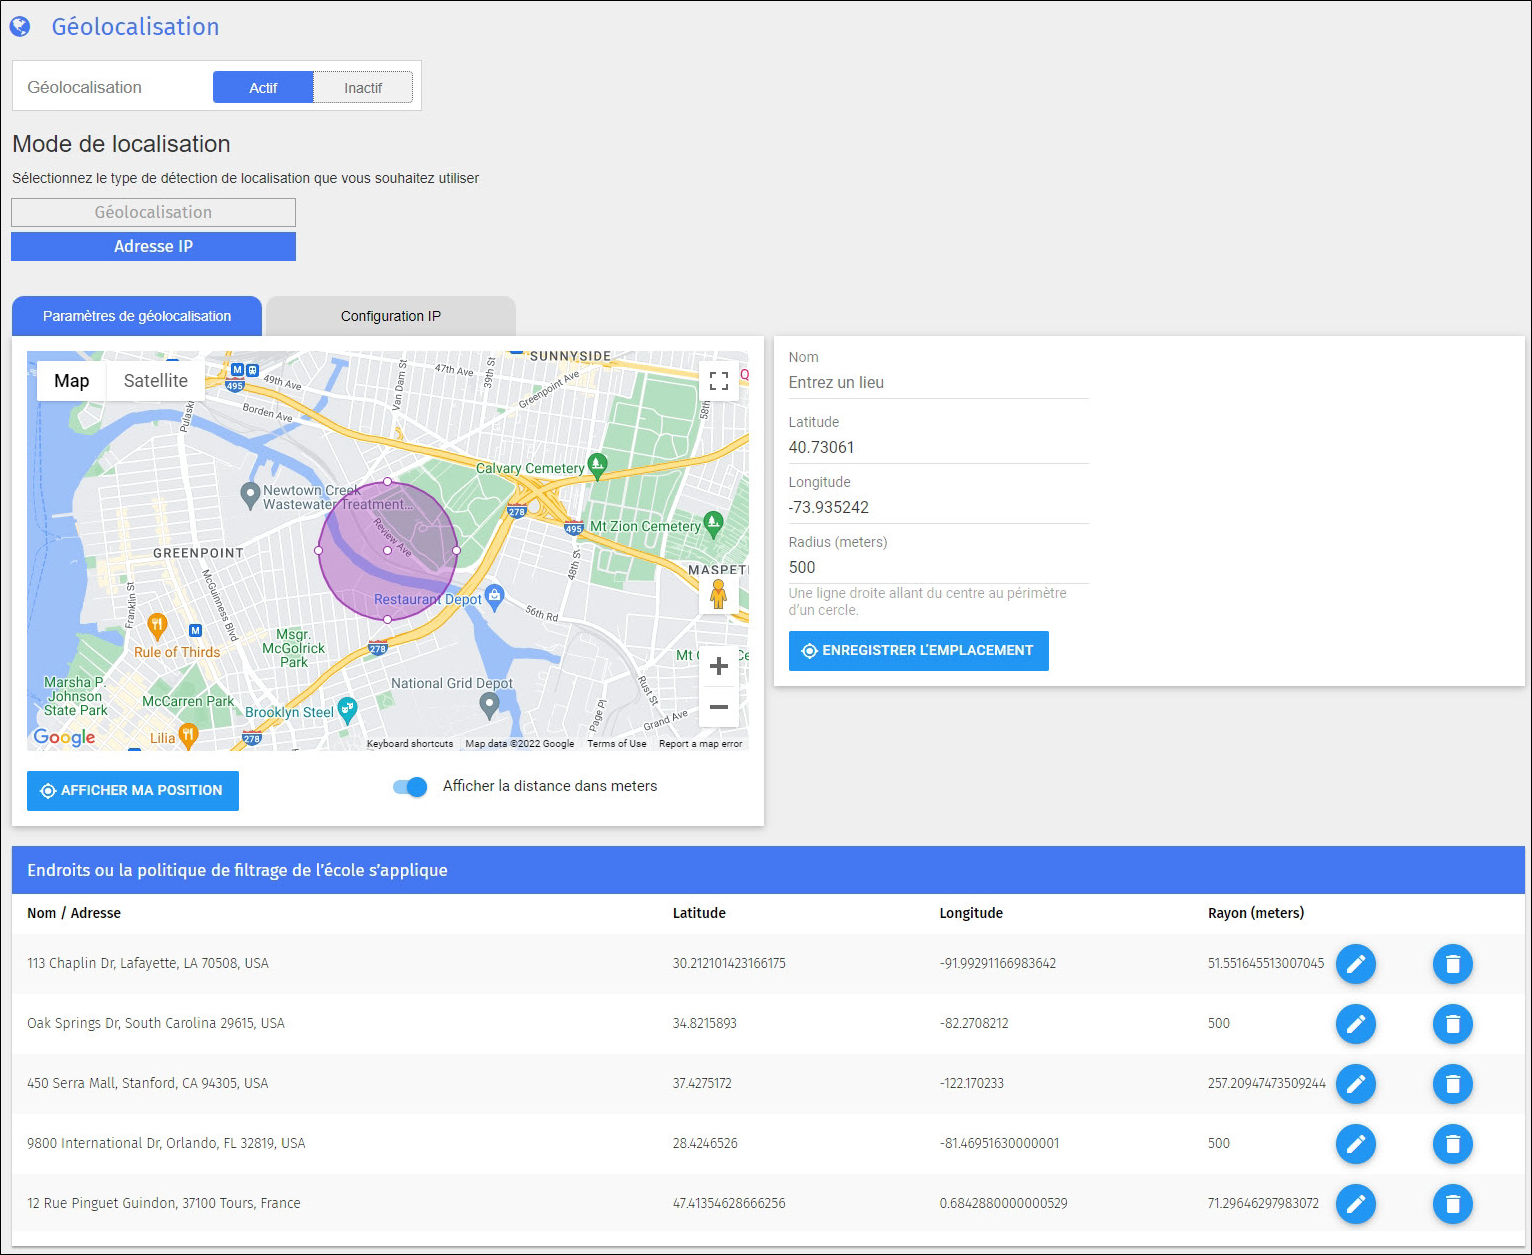Screen dimensions: 1532x1255
Task: Edit the 113 Chaplin Dr location
Action: click(1355, 964)
